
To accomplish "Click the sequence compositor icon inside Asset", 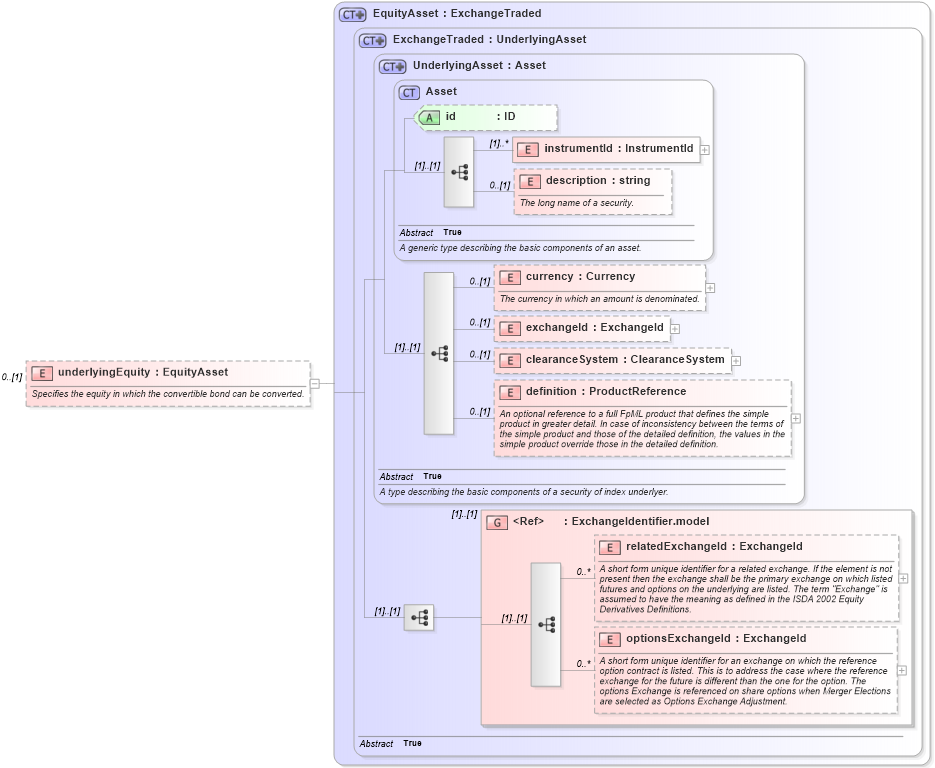I will click(459, 172).
